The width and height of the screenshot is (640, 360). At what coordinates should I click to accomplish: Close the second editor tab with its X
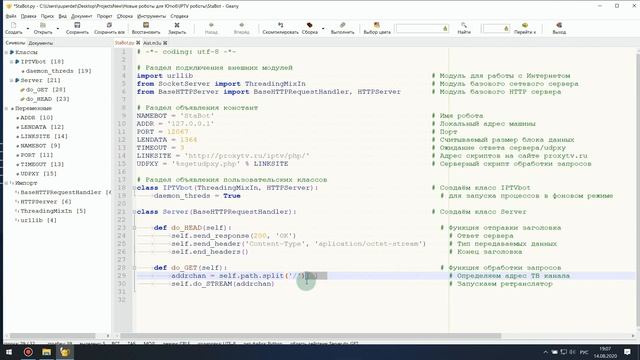tap(165, 43)
